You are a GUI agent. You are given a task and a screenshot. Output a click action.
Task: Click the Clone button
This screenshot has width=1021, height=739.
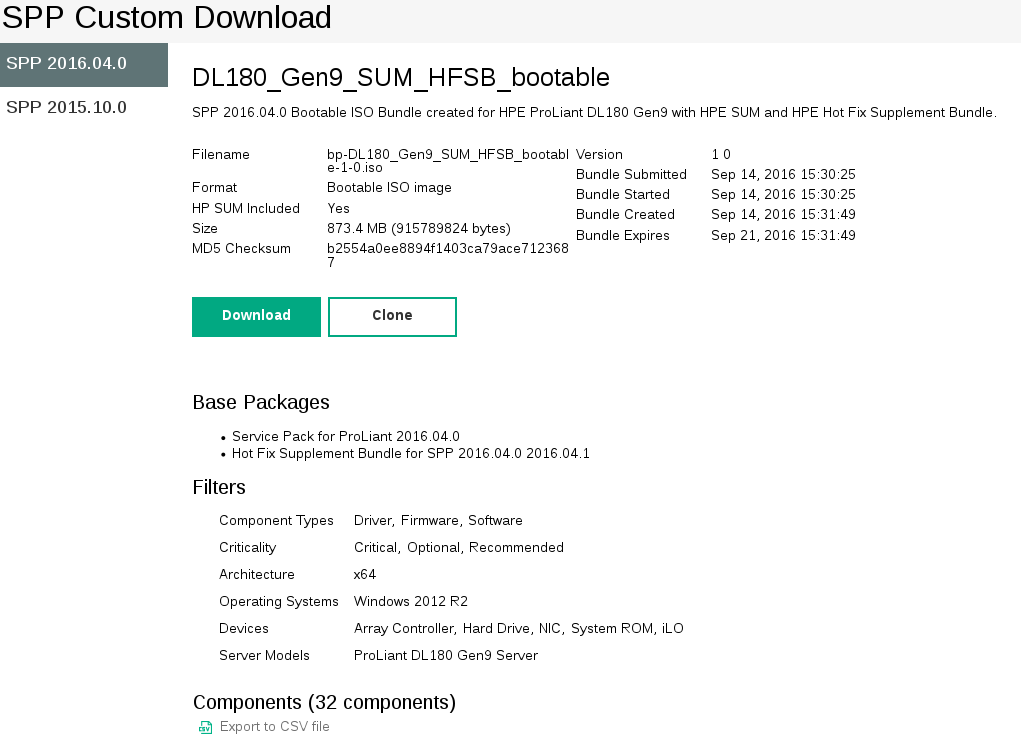(x=392, y=316)
